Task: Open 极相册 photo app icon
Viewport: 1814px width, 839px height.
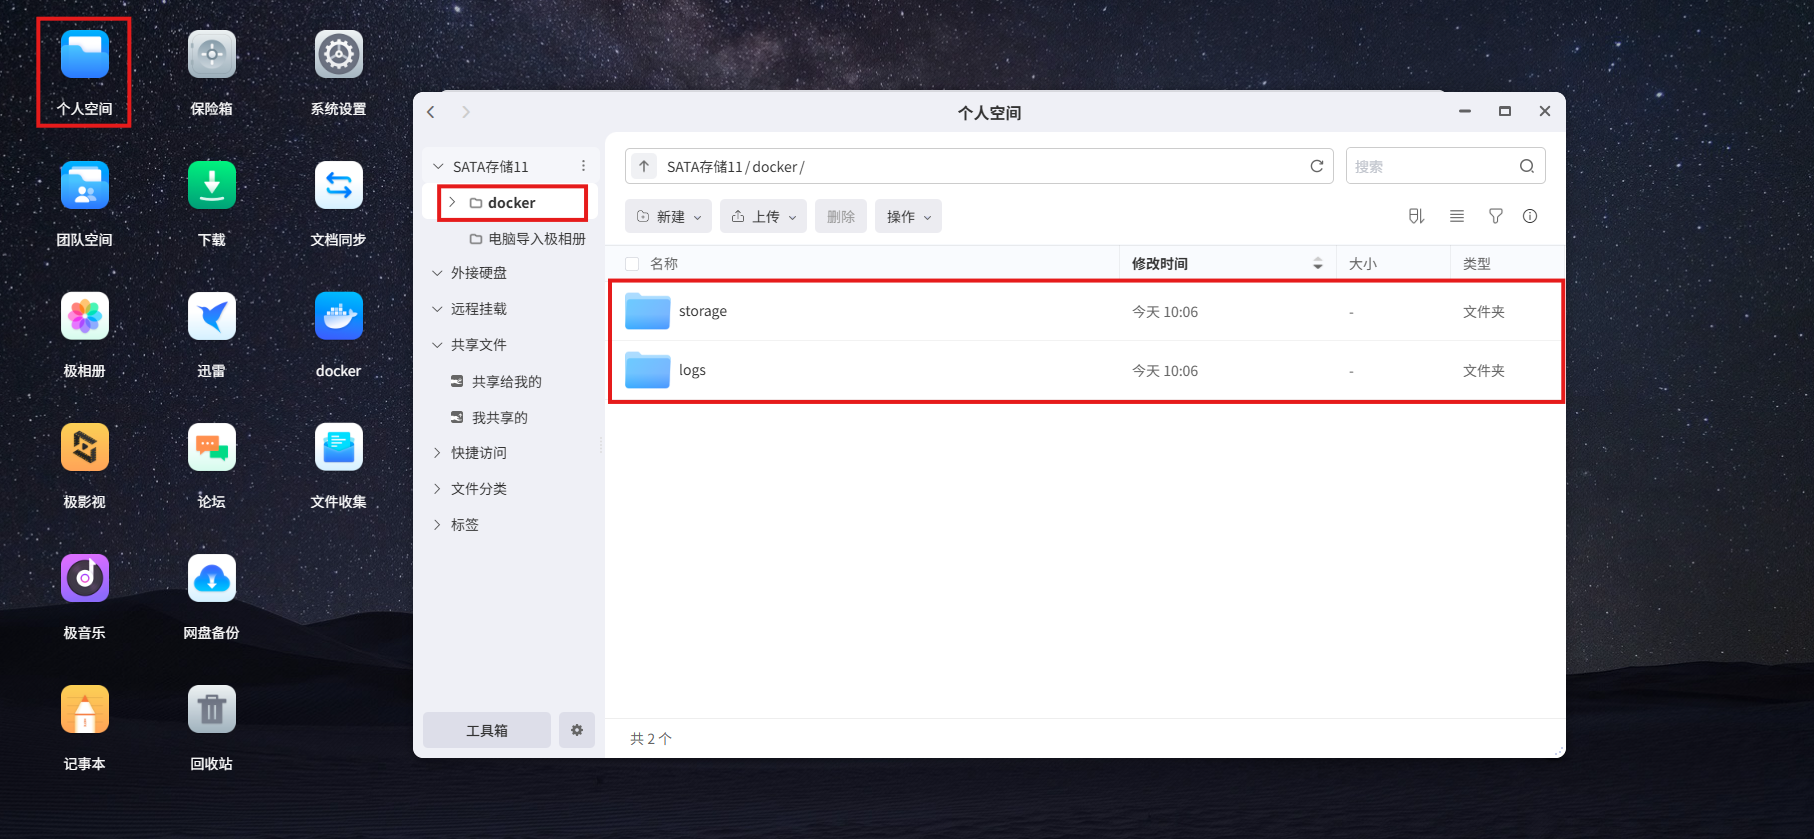Action: pyautogui.click(x=85, y=317)
